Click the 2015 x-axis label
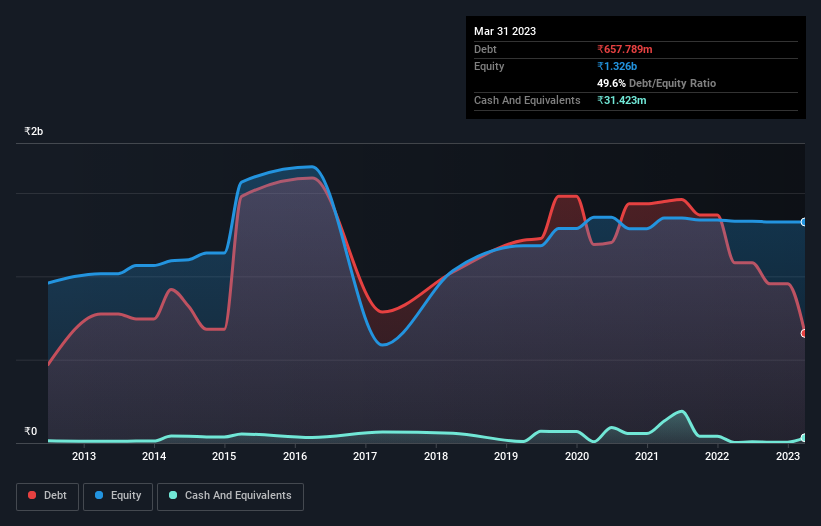The height and width of the screenshot is (526, 821). pyautogui.click(x=224, y=456)
